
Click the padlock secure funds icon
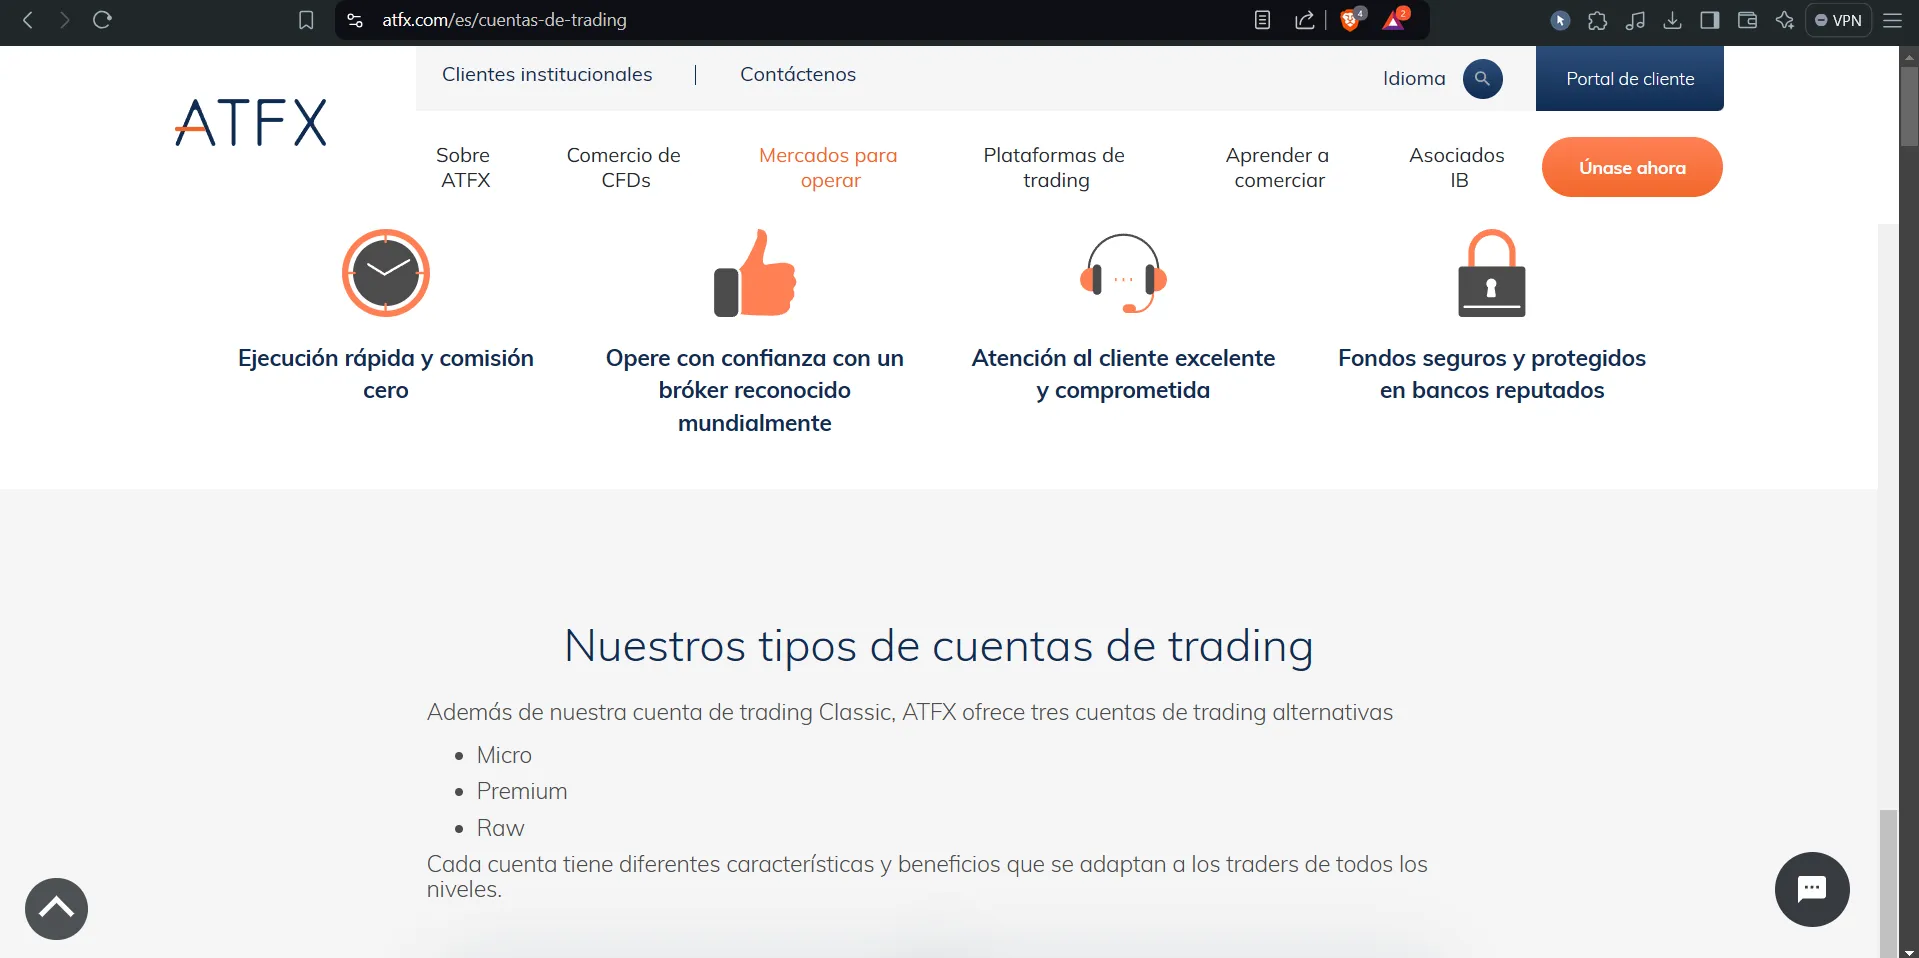point(1492,273)
